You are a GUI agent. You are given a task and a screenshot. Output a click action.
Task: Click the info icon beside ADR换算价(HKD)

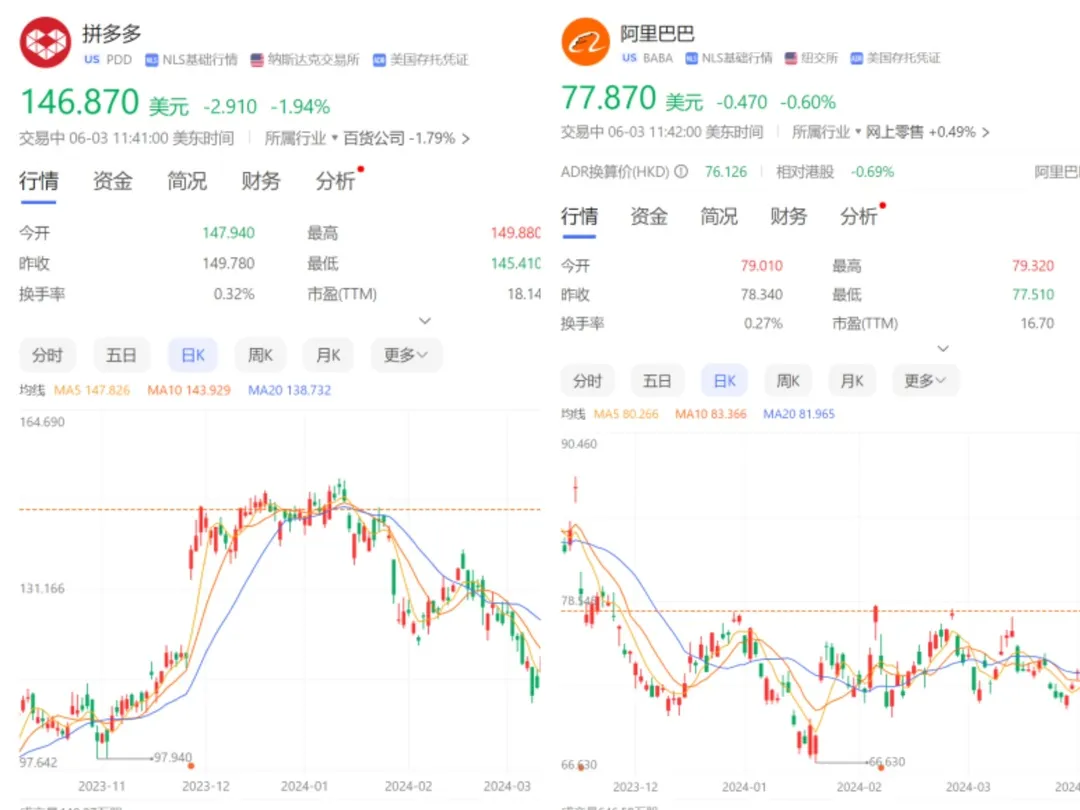681,172
